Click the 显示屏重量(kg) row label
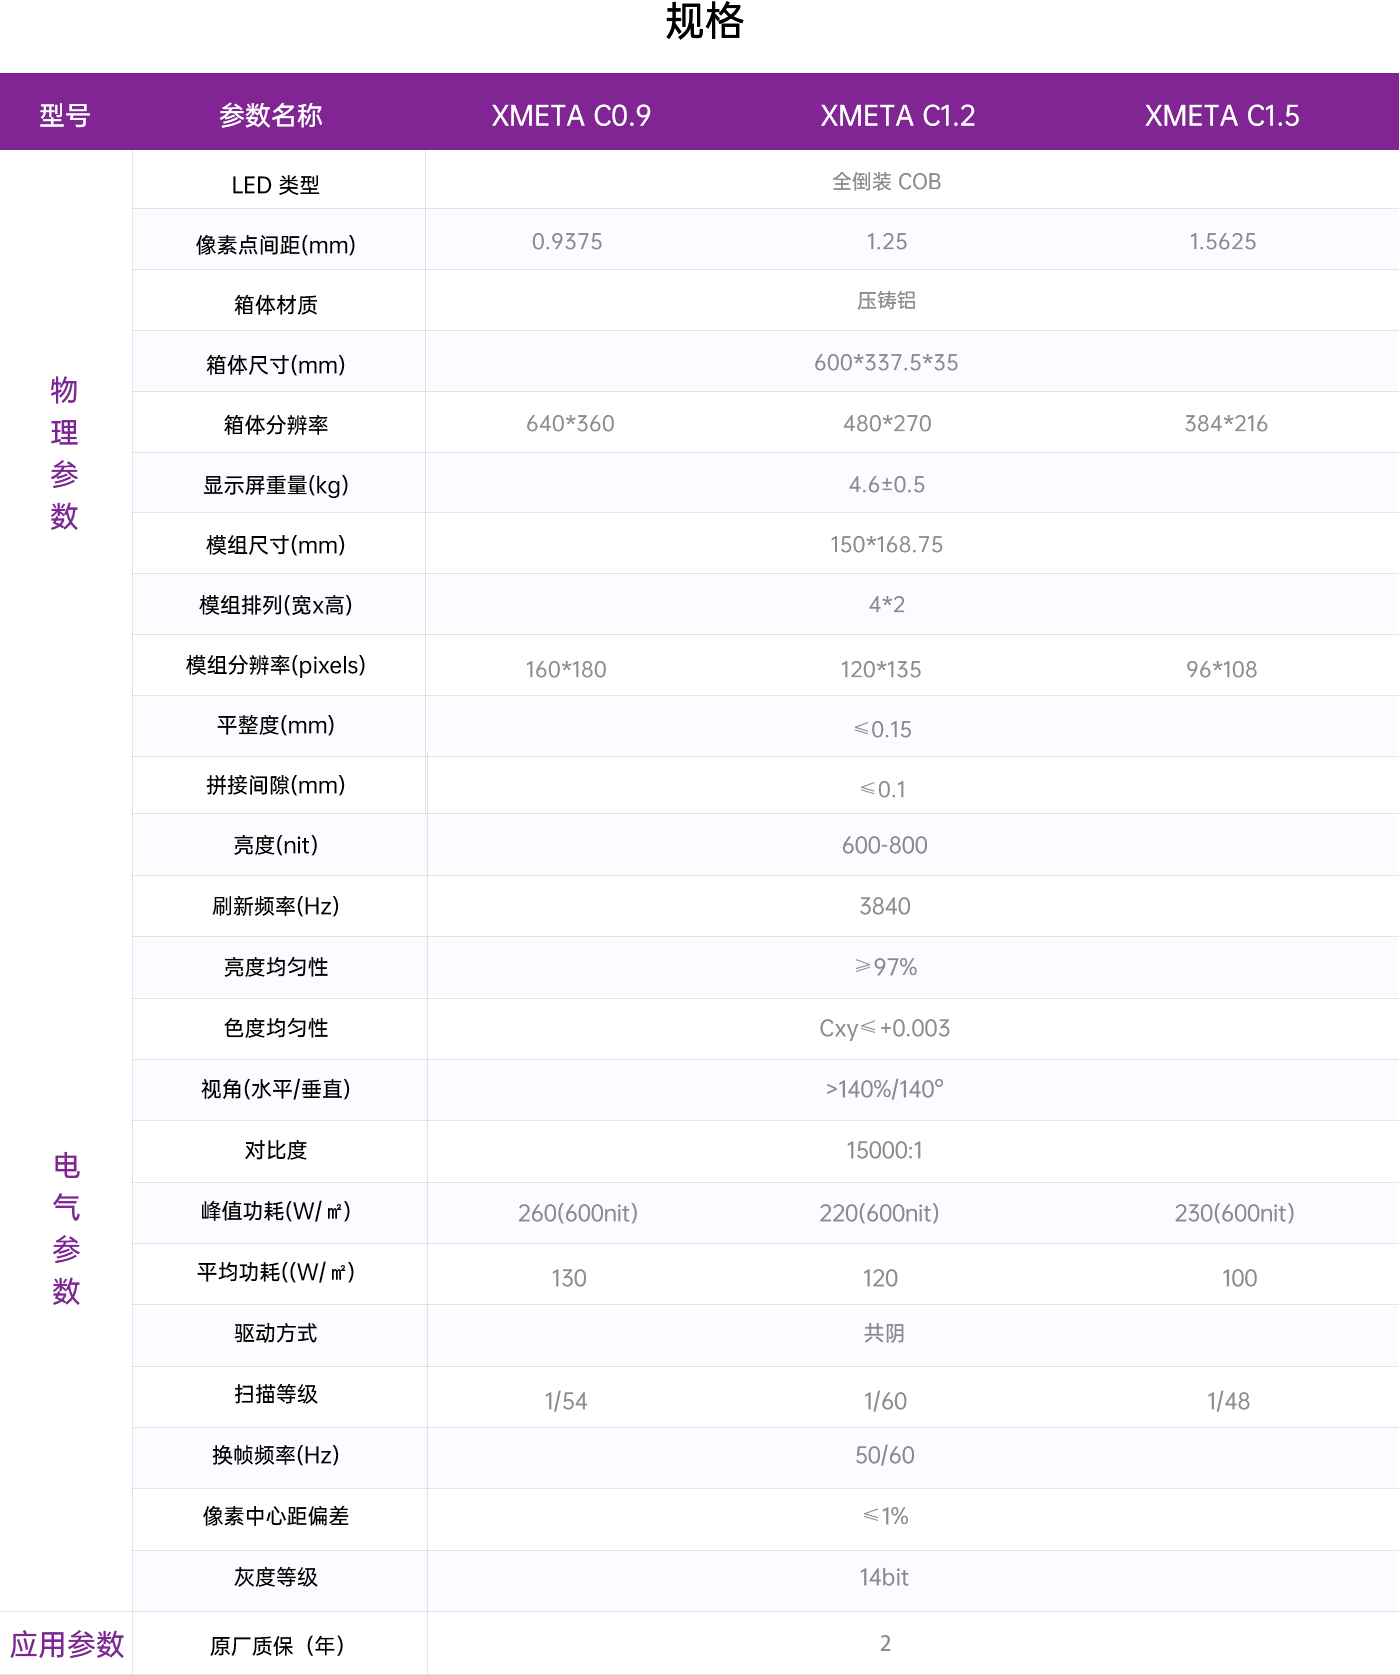The width and height of the screenshot is (1400, 1675). coord(276,485)
